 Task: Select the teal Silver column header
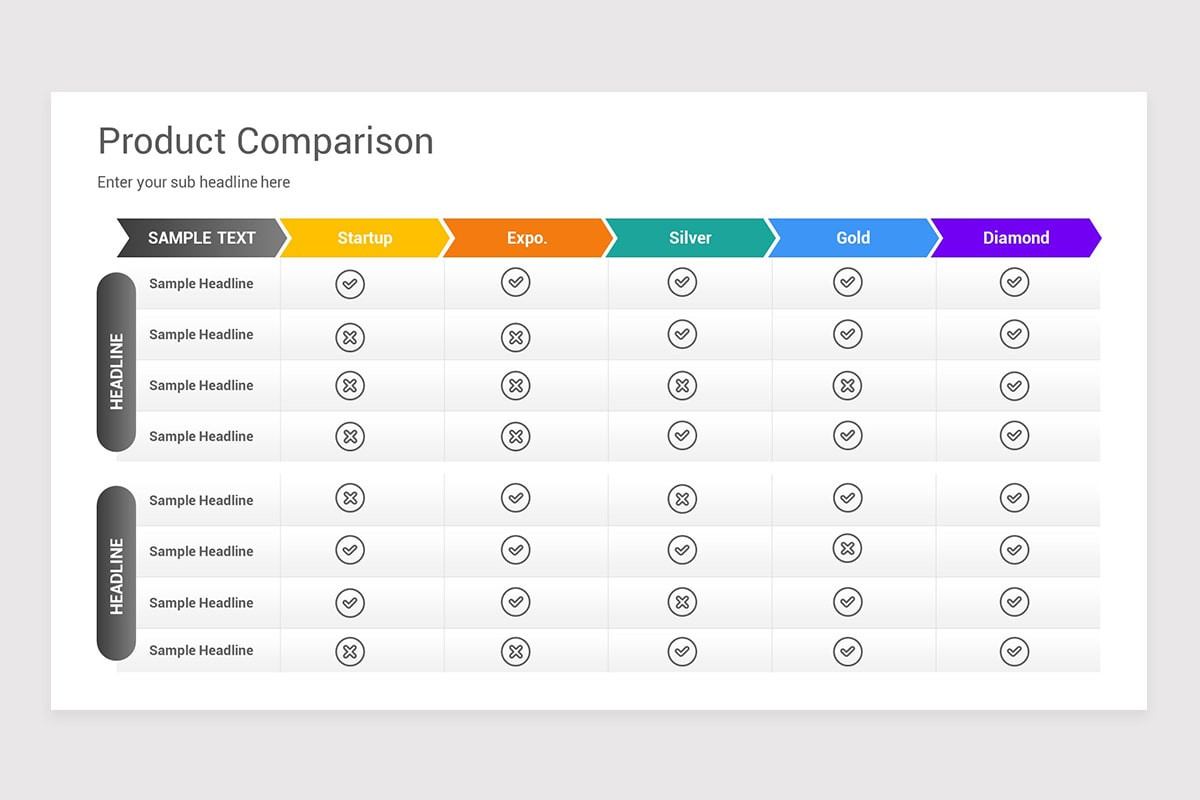[x=690, y=238]
